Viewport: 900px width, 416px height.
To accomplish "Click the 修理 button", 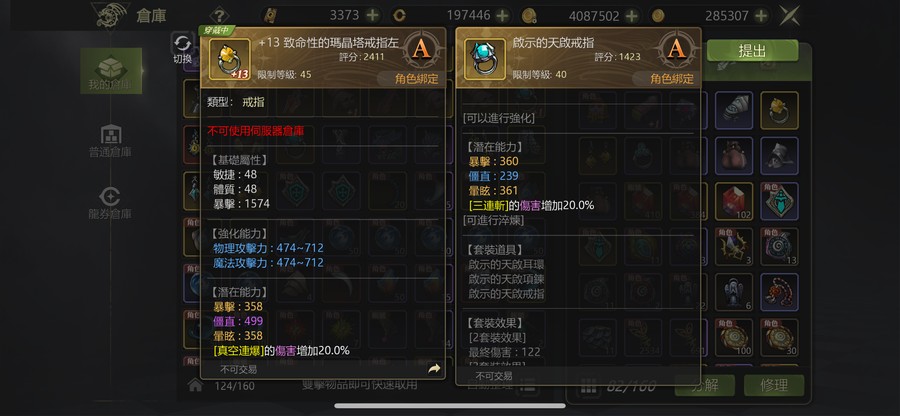I will pos(774,385).
